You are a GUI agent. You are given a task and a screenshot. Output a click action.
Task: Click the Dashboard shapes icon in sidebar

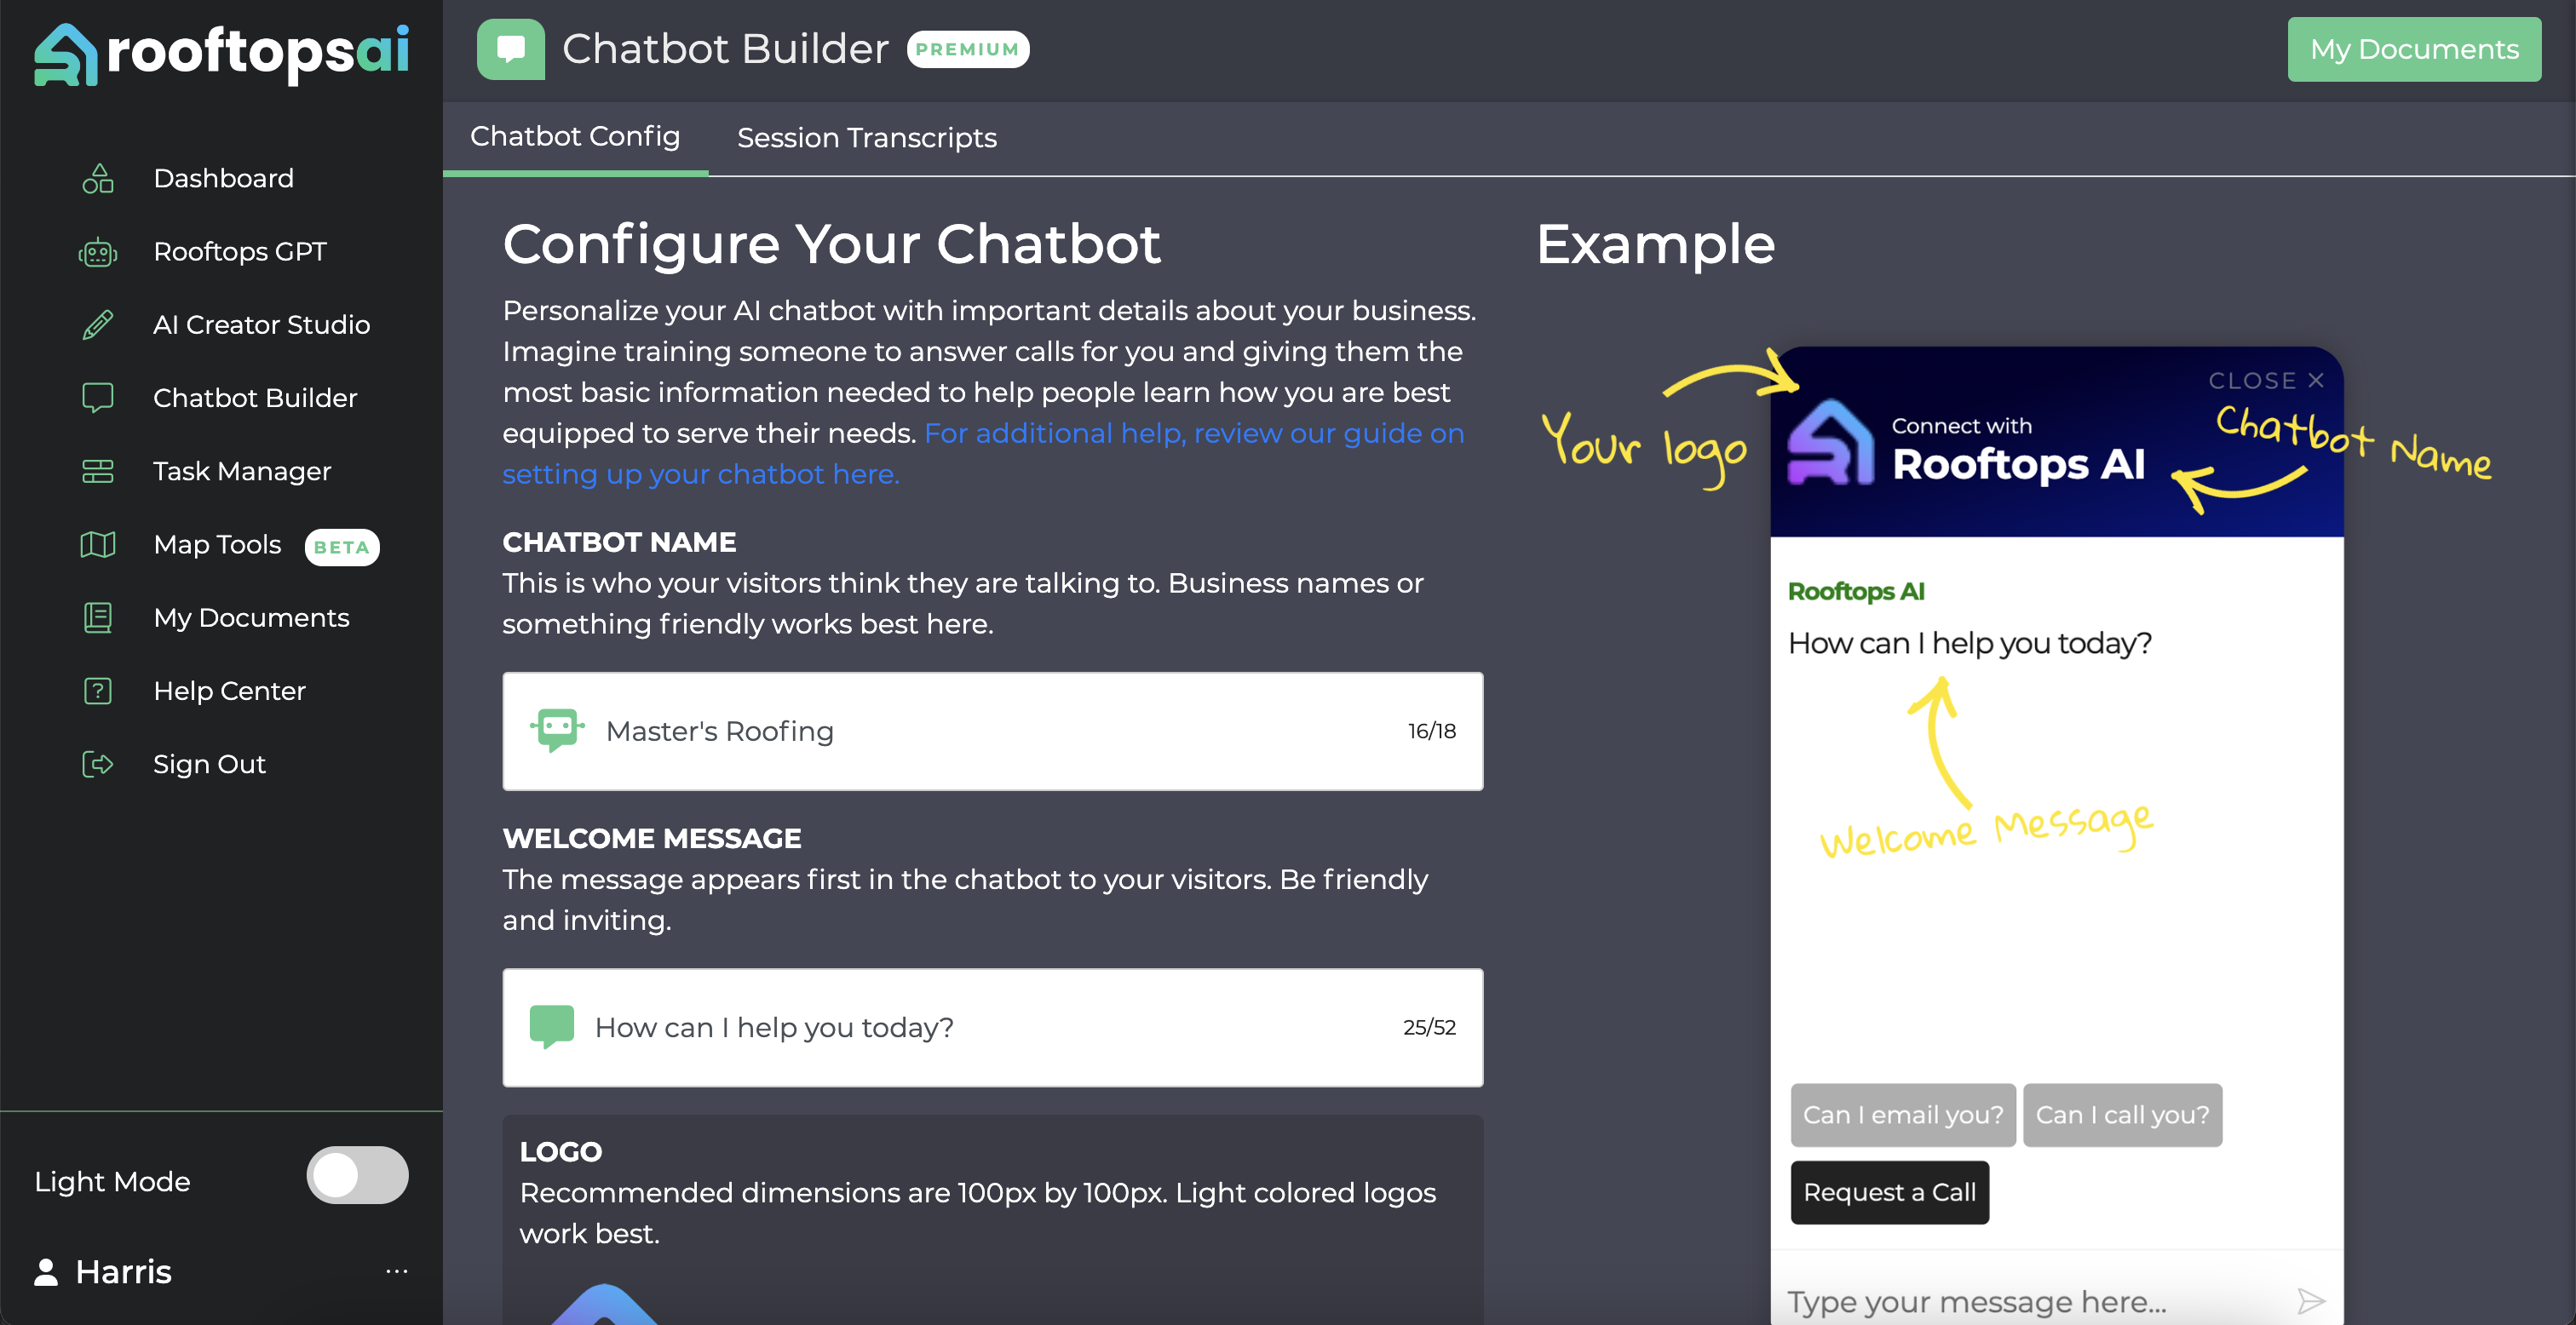[97, 178]
